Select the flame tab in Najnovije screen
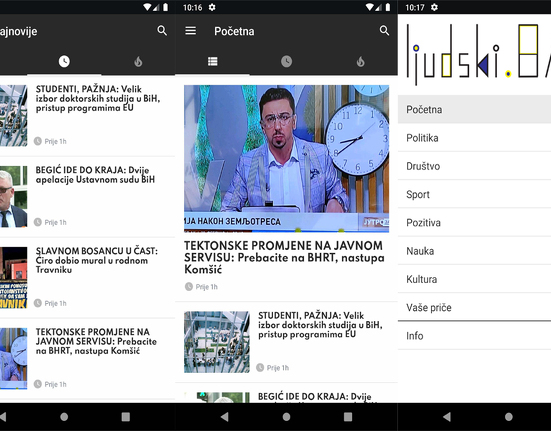 coord(138,61)
